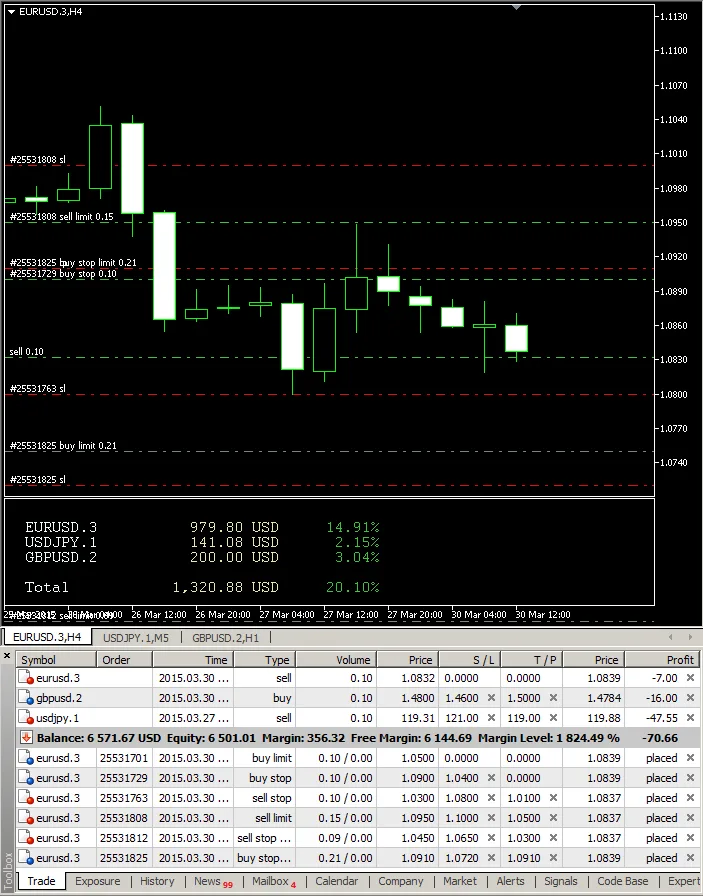703x896 pixels.
Task: Click the chart shift marker triangle
Action: point(516,7)
